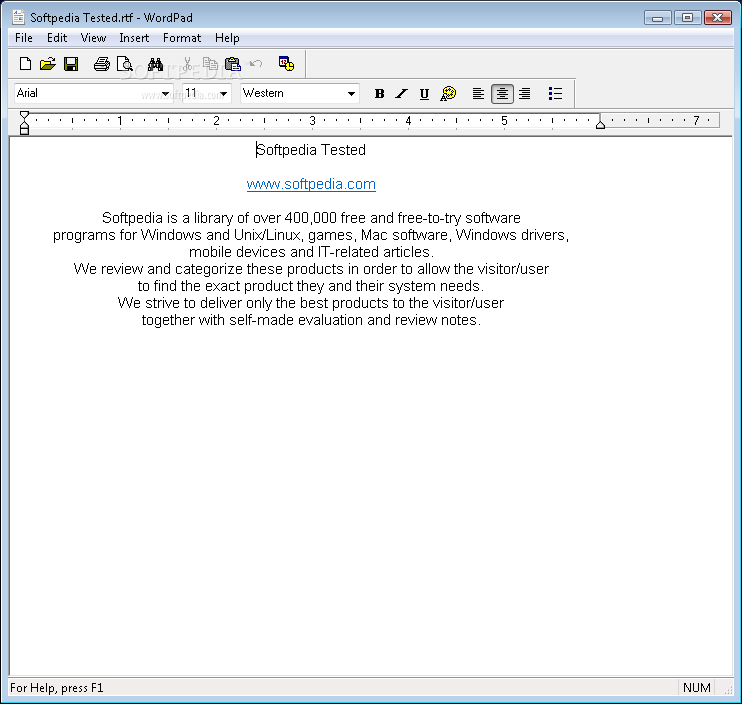The width and height of the screenshot is (742, 704).
Task: Click the Cut scissors icon
Action: (187, 64)
